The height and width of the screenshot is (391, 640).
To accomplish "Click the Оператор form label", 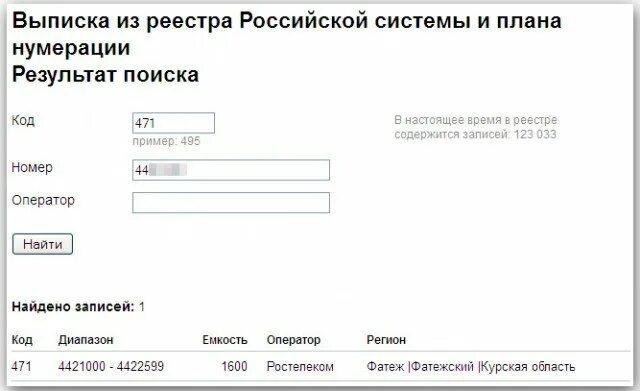I will tap(43, 200).
